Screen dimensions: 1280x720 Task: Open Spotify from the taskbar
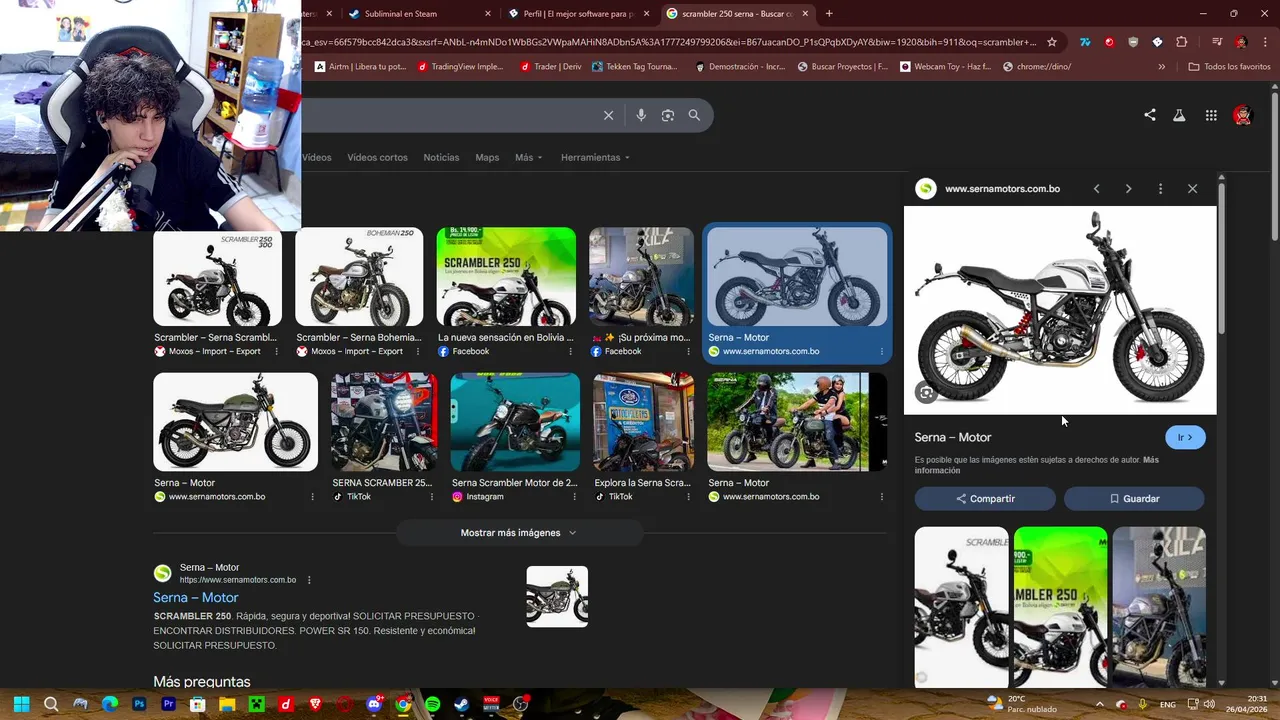tap(432, 704)
